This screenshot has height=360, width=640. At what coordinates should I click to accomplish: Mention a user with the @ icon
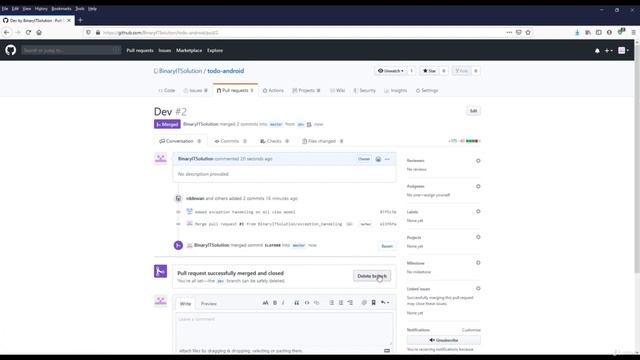point(364,303)
